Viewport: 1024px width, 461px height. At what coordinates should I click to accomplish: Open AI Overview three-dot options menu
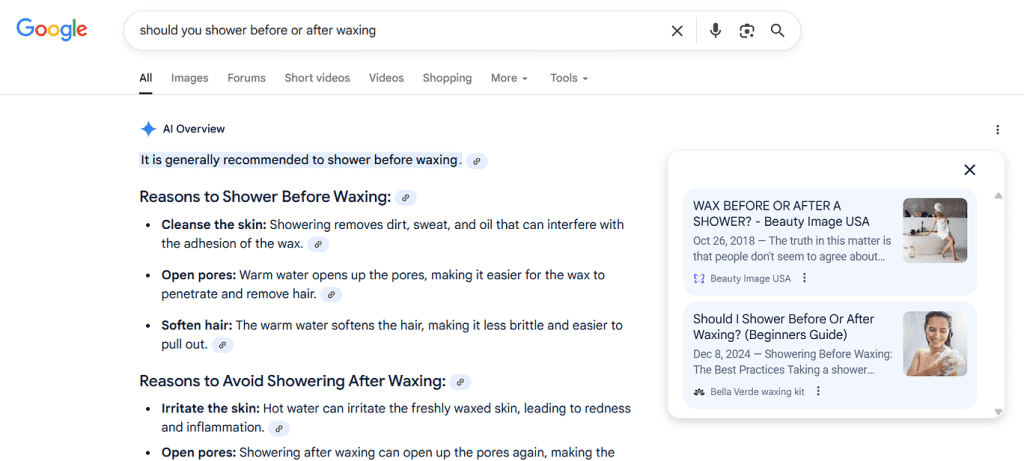click(997, 130)
